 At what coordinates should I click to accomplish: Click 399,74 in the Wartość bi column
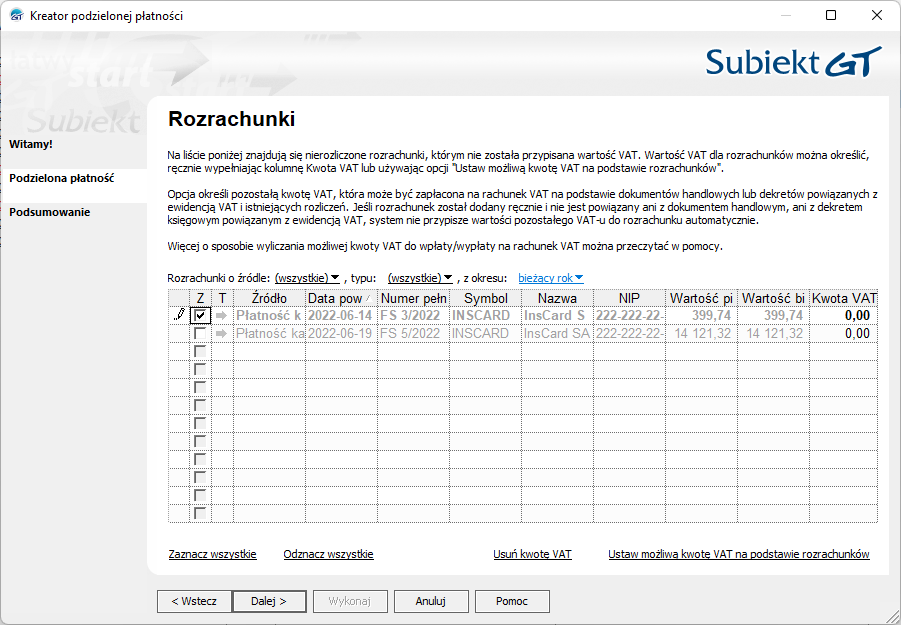pyautogui.click(x=773, y=315)
